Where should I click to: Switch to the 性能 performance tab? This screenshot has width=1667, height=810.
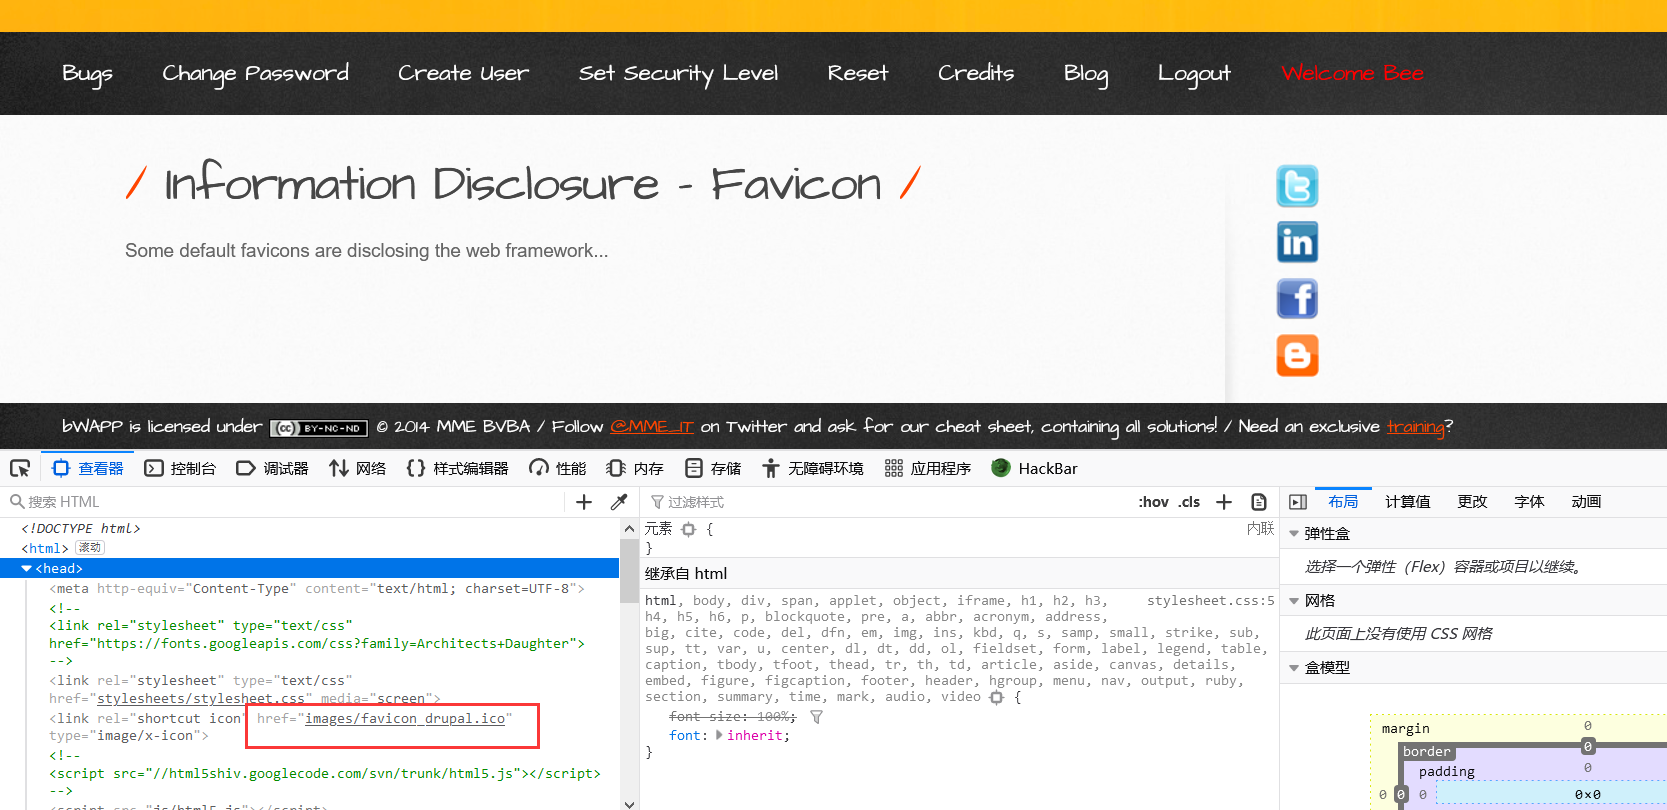point(558,468)
